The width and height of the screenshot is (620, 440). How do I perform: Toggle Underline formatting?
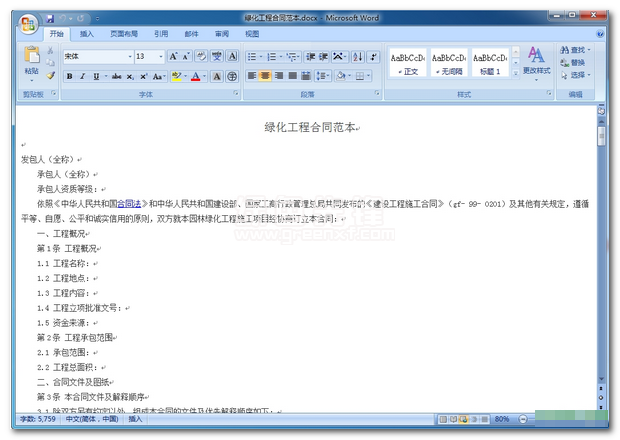96,77
